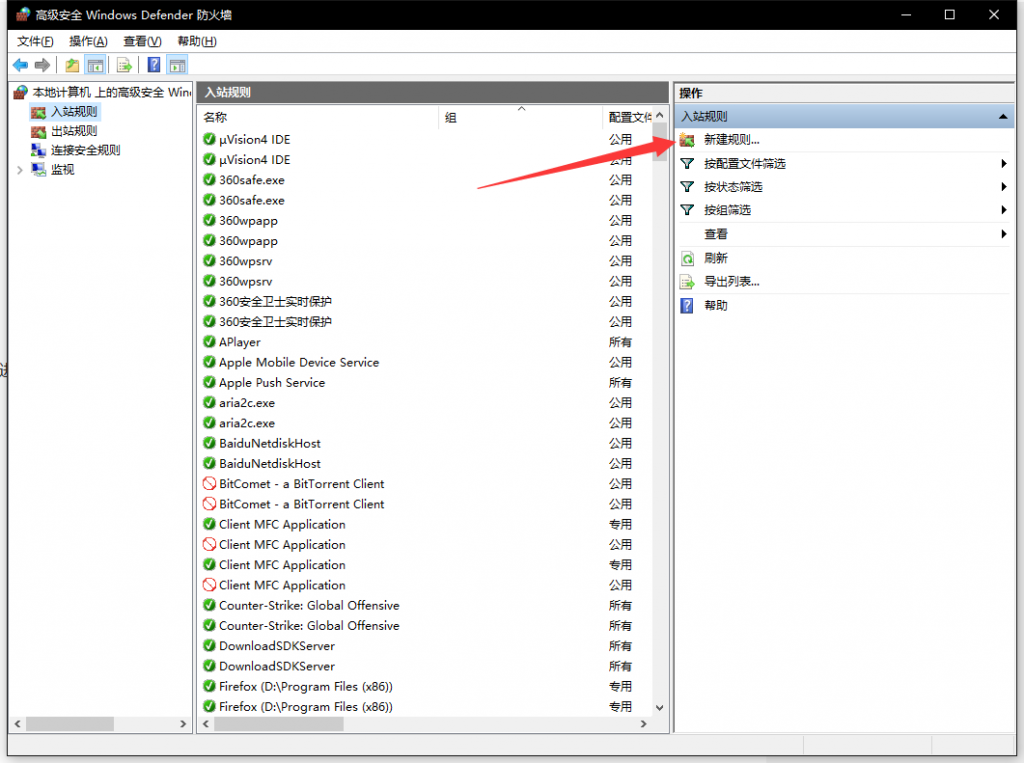Click the rules list vertical scrollbar down arrow
1024x763 pixels.
tap(659, 707)
